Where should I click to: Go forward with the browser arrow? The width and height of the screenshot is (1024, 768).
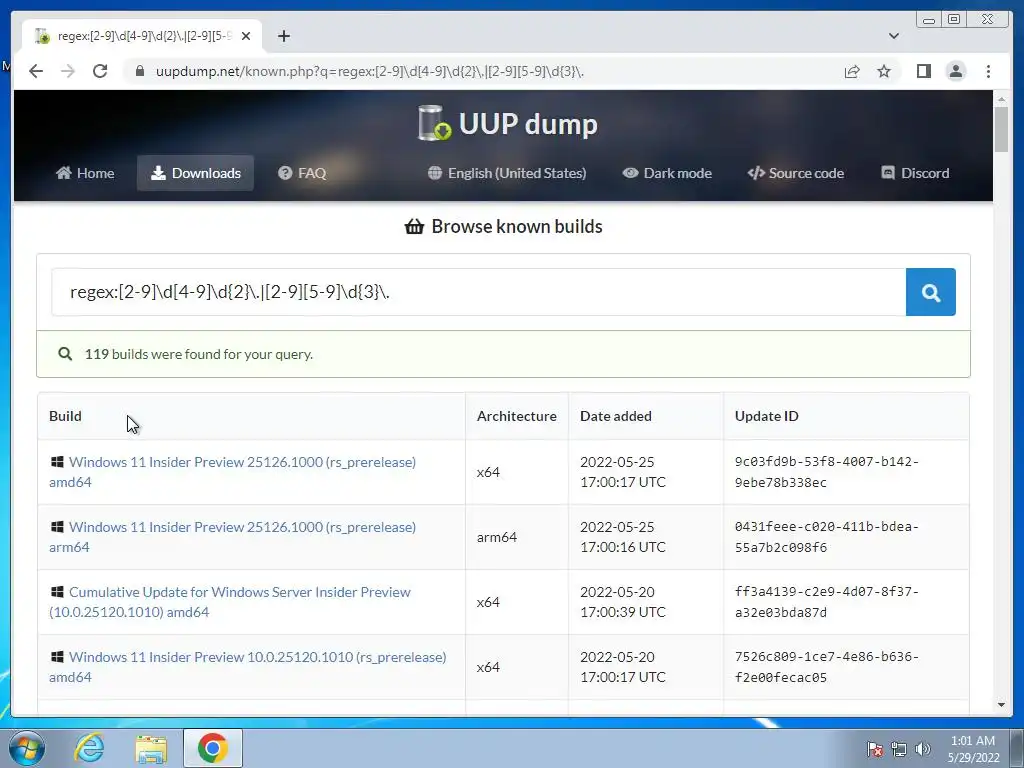(x=67, y=71)
